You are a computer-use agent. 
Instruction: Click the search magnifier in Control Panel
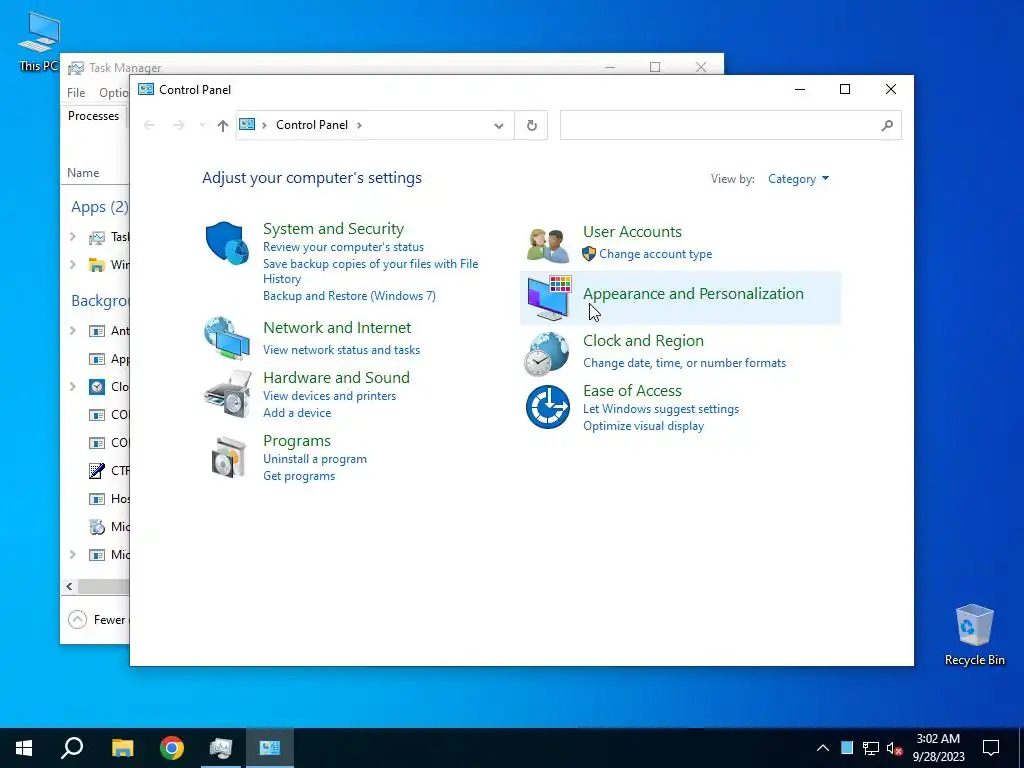coord(887,125)
